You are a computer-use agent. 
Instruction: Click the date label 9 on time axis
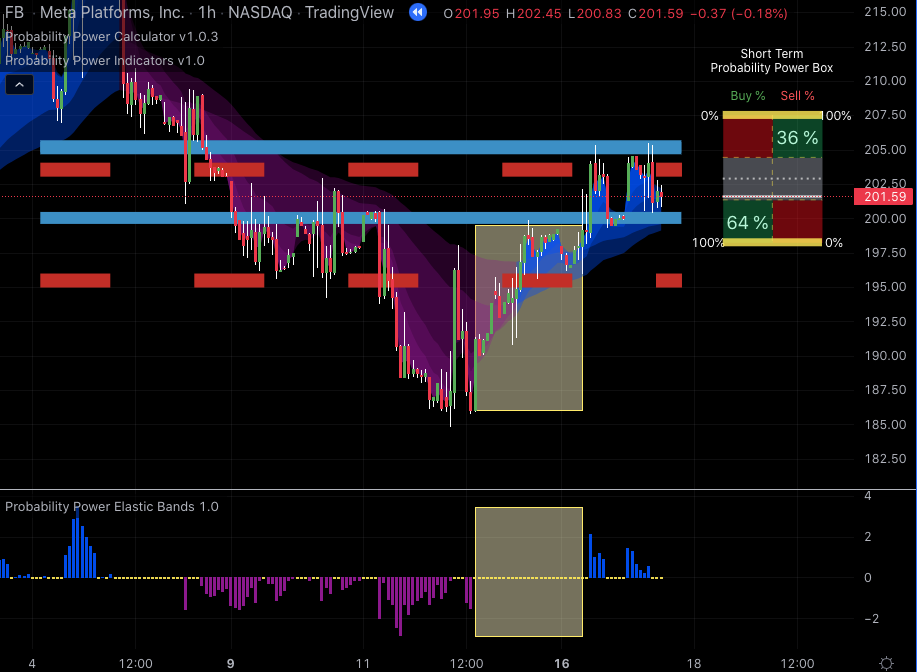coord(231,662)
